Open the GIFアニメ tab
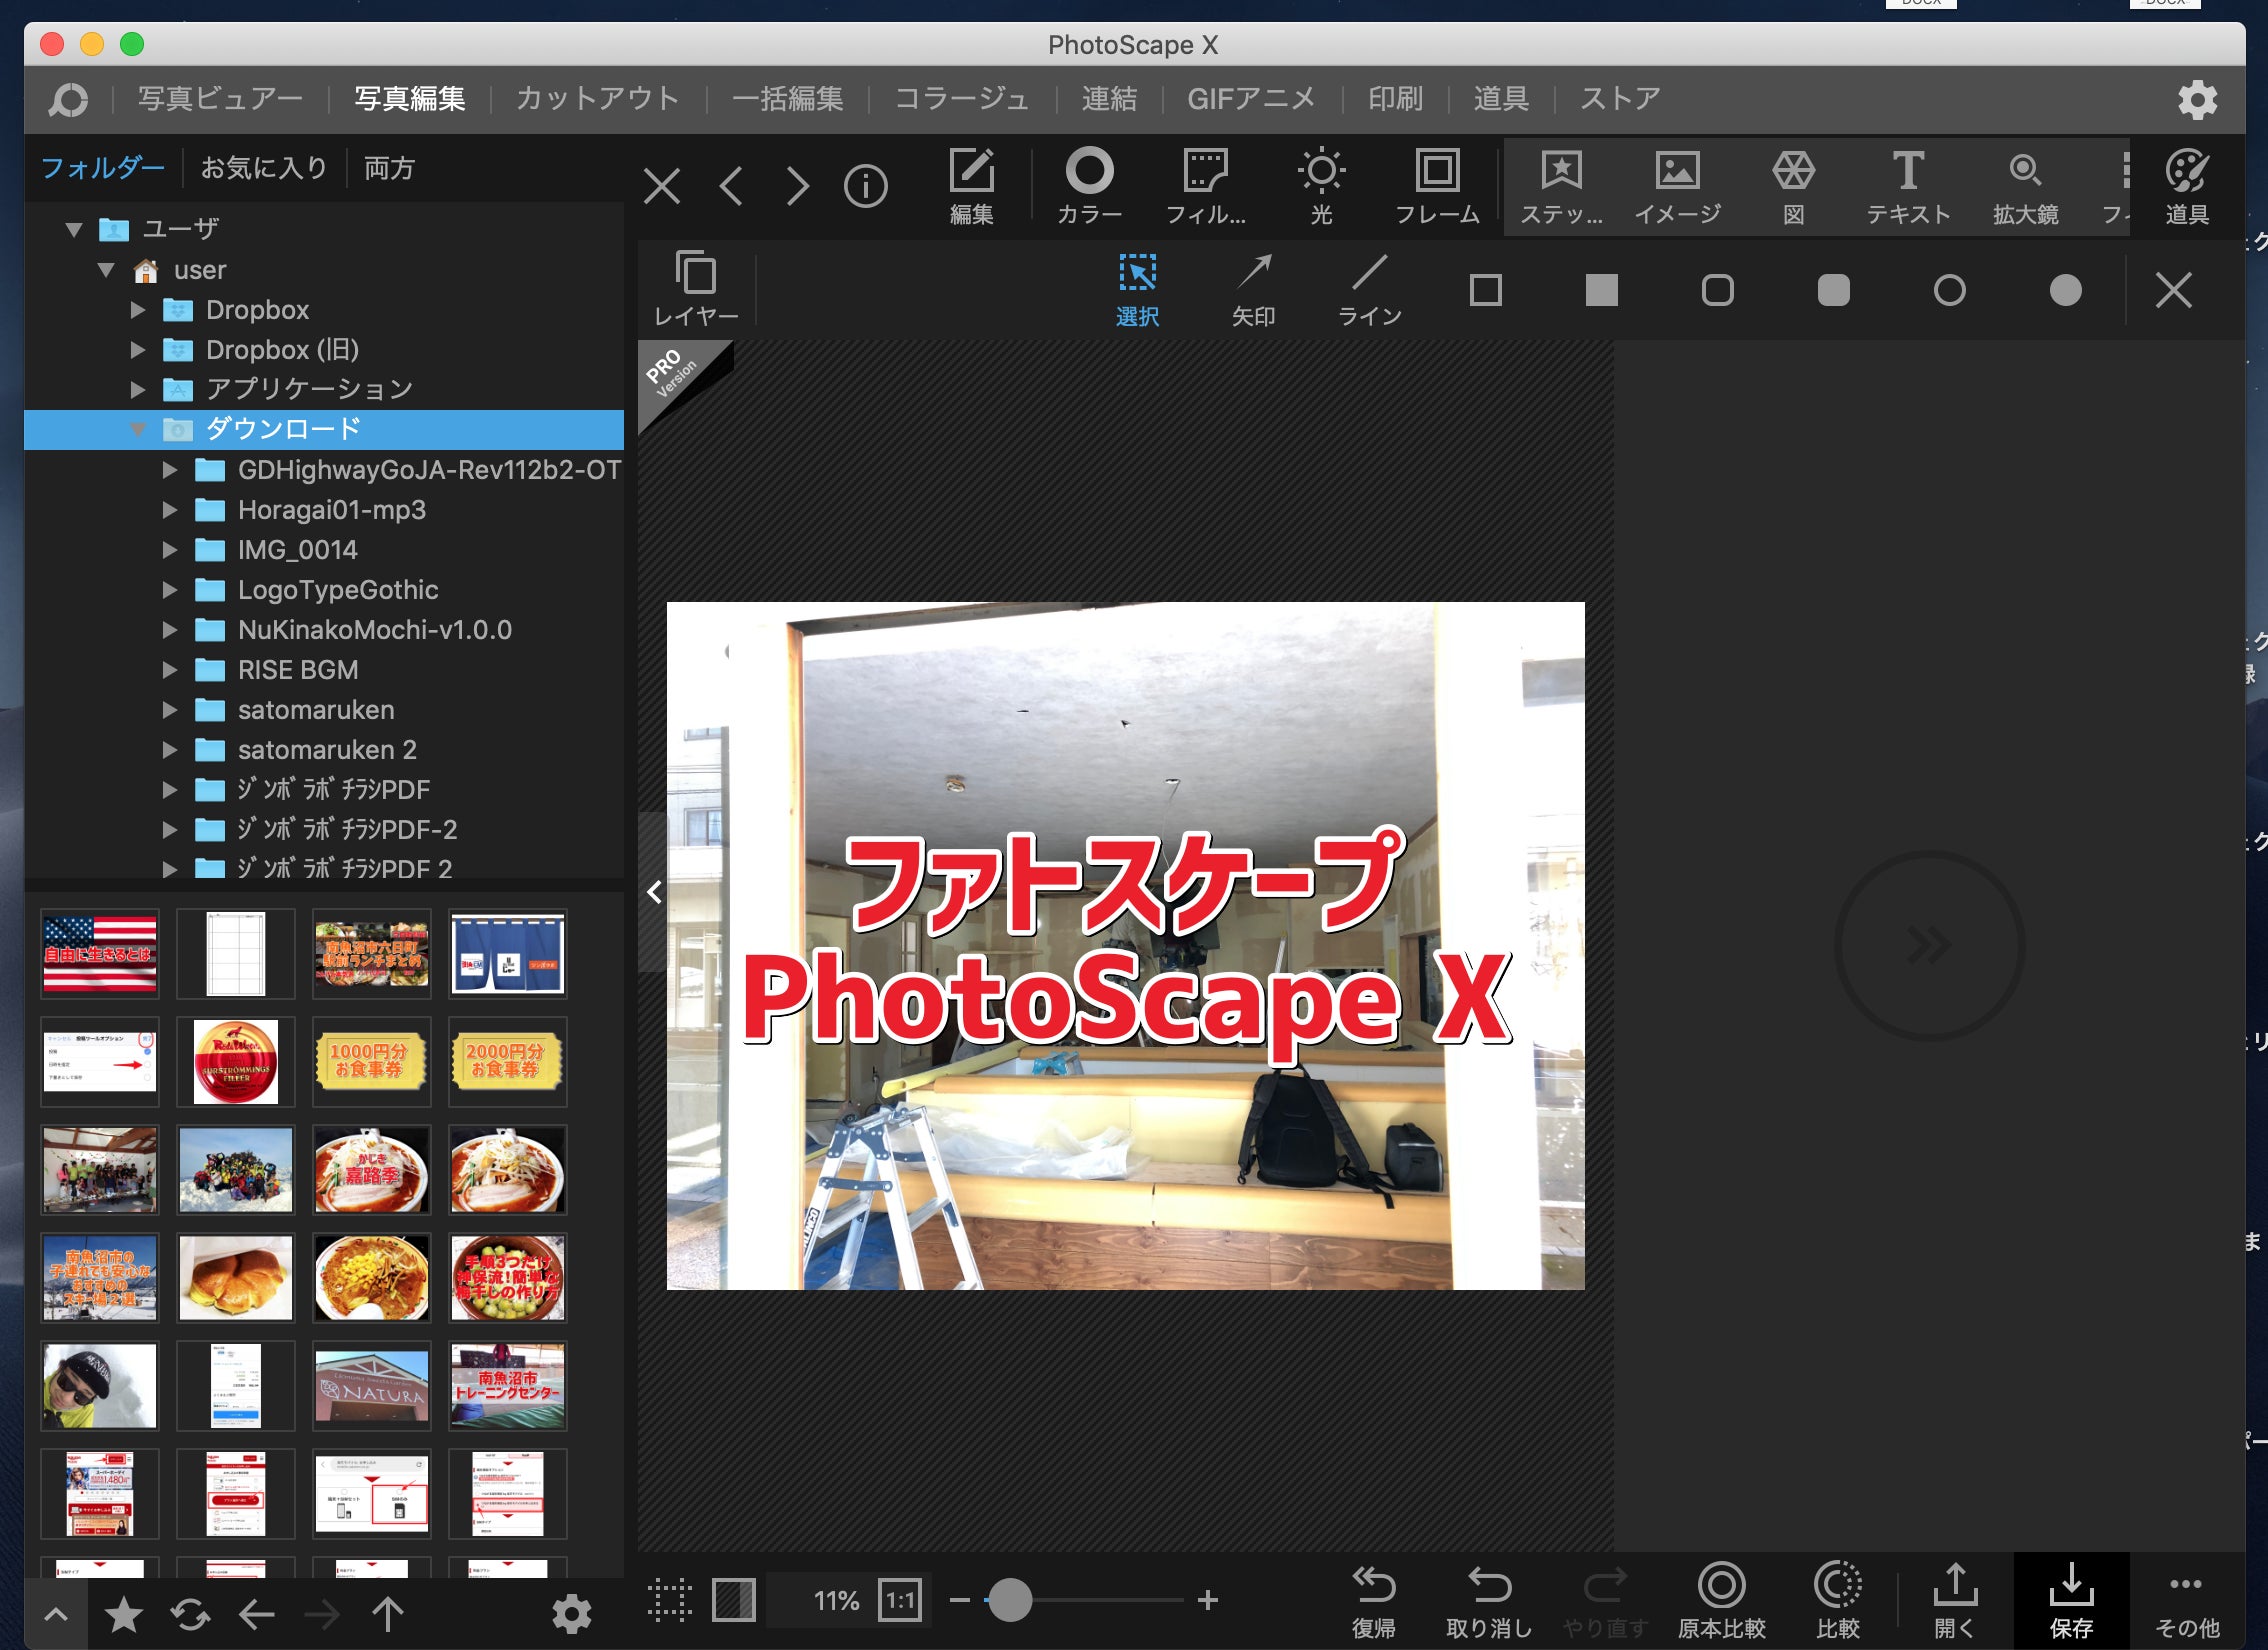The width and height of the screenshot is (2268, 1650). [x=1250, y=99]
